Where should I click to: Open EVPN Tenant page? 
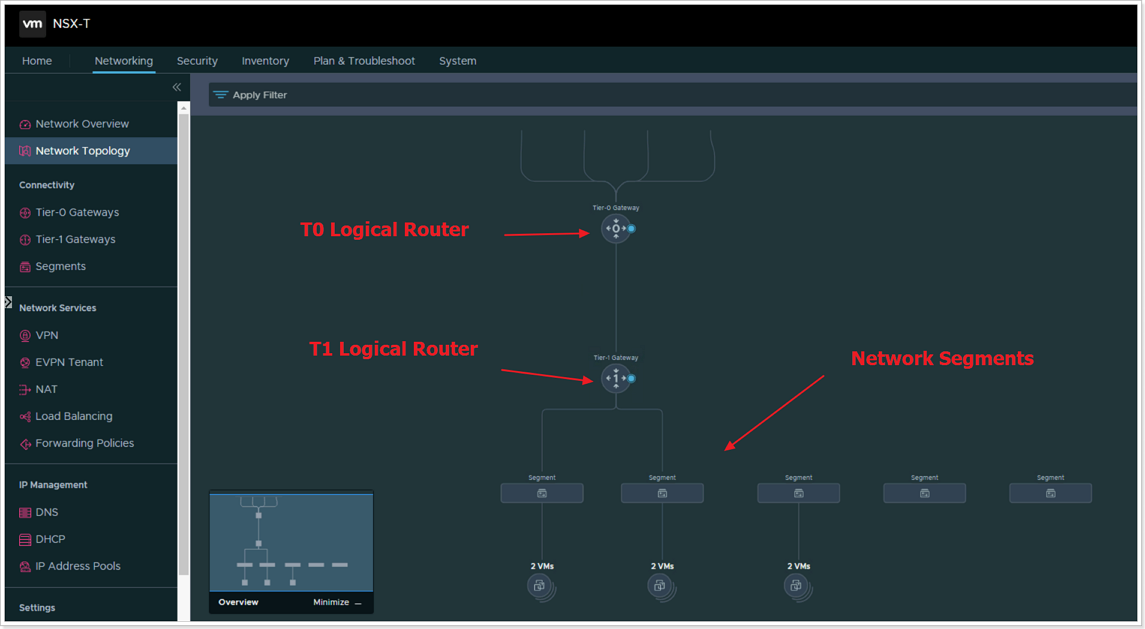69,362
